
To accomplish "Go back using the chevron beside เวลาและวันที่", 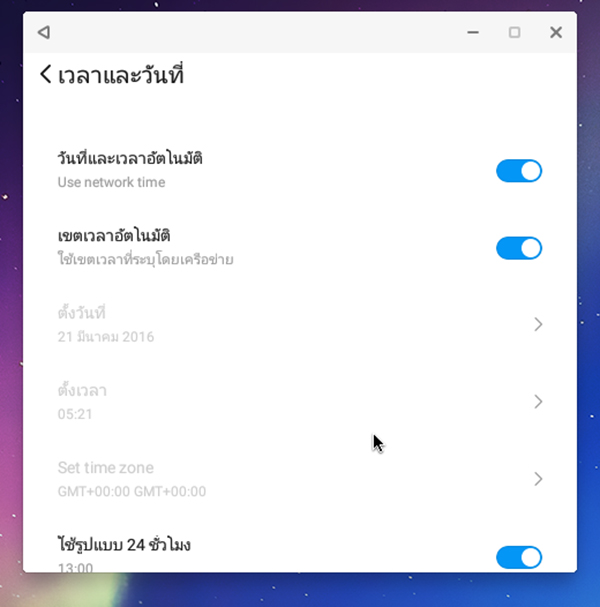I will [x=46, y=74].
